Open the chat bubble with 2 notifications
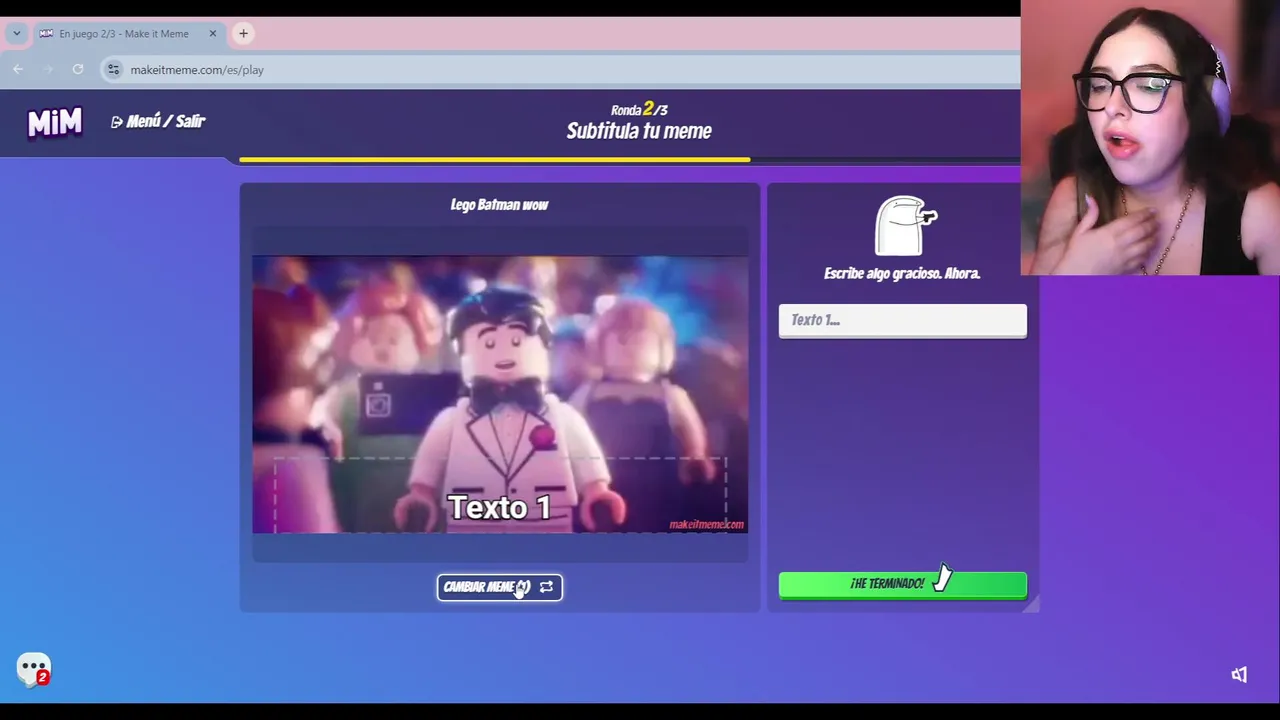Viewport: 1280px width, 720px height. pyautogui.click(x=34, y=669)
